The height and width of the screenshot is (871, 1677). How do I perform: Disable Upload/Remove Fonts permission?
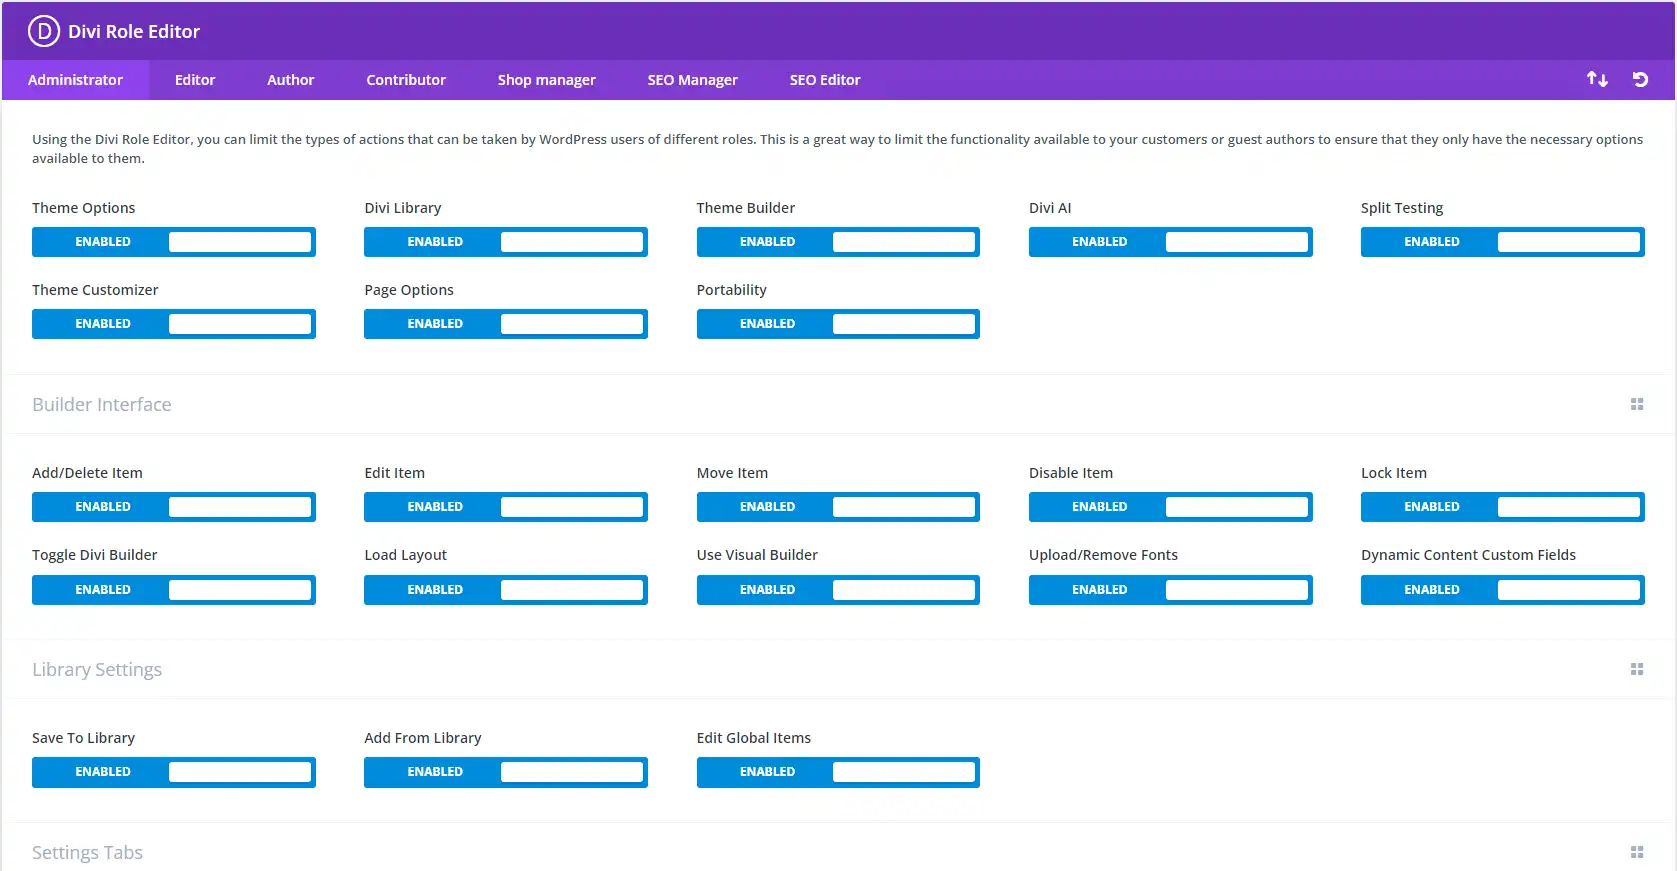pos(1170,590)
